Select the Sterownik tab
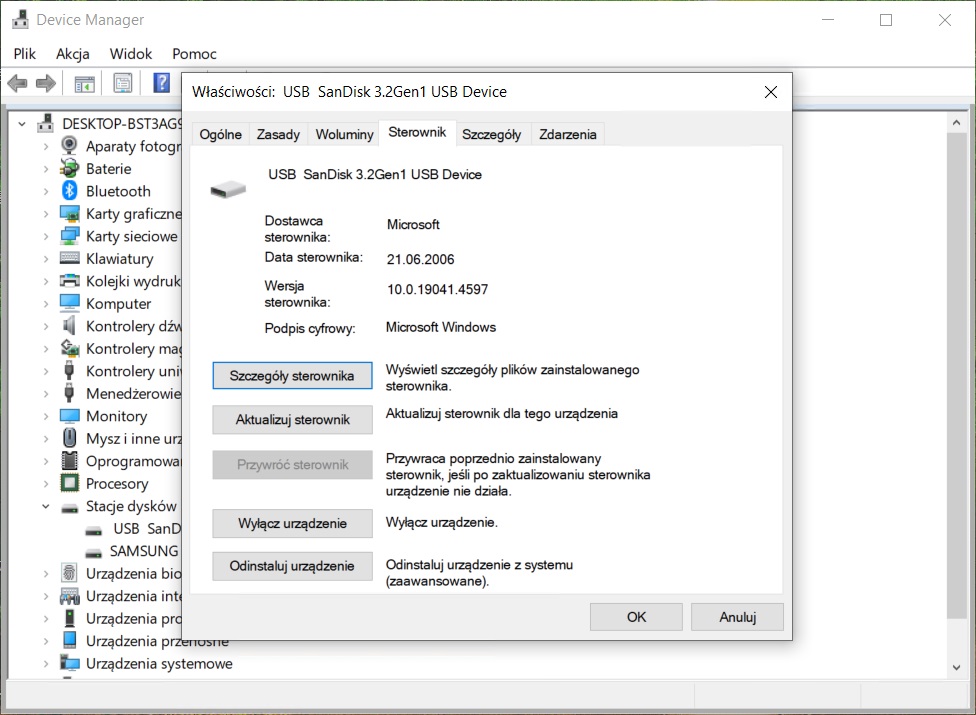 pyautogui.click(x=417, y=133)
